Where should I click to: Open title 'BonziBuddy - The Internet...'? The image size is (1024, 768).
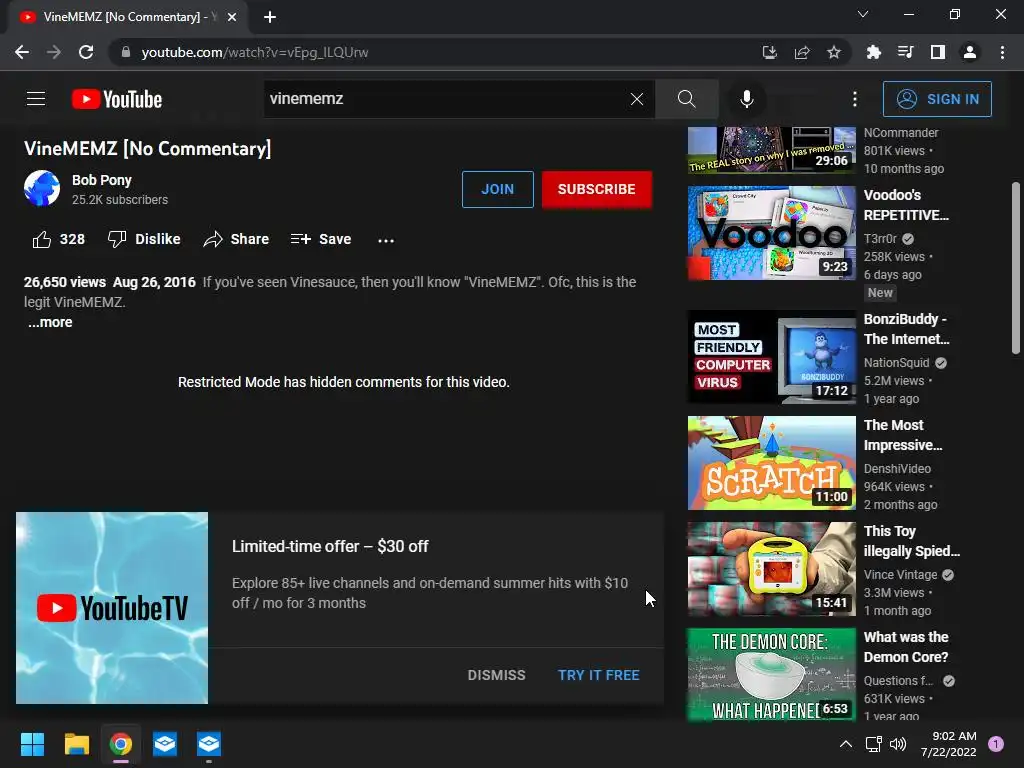click(x=906, y=329)
